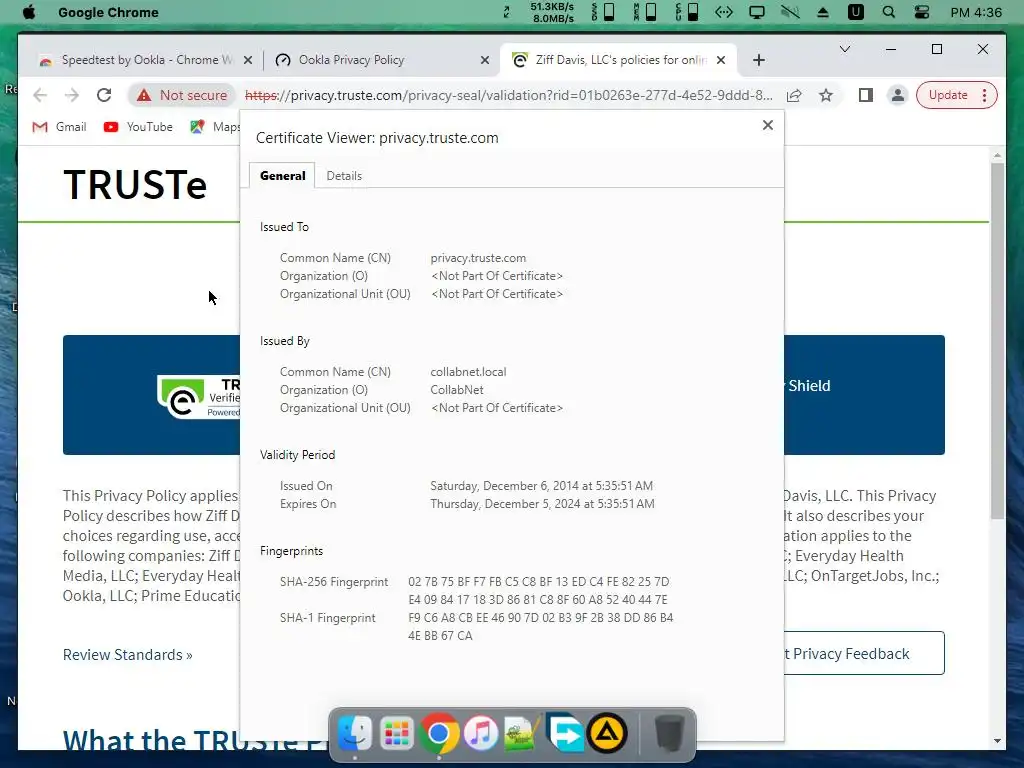Viewport: 1024px width, 768px height.
Task: Toggle the side panel
Action: click(x=866, y=95)
